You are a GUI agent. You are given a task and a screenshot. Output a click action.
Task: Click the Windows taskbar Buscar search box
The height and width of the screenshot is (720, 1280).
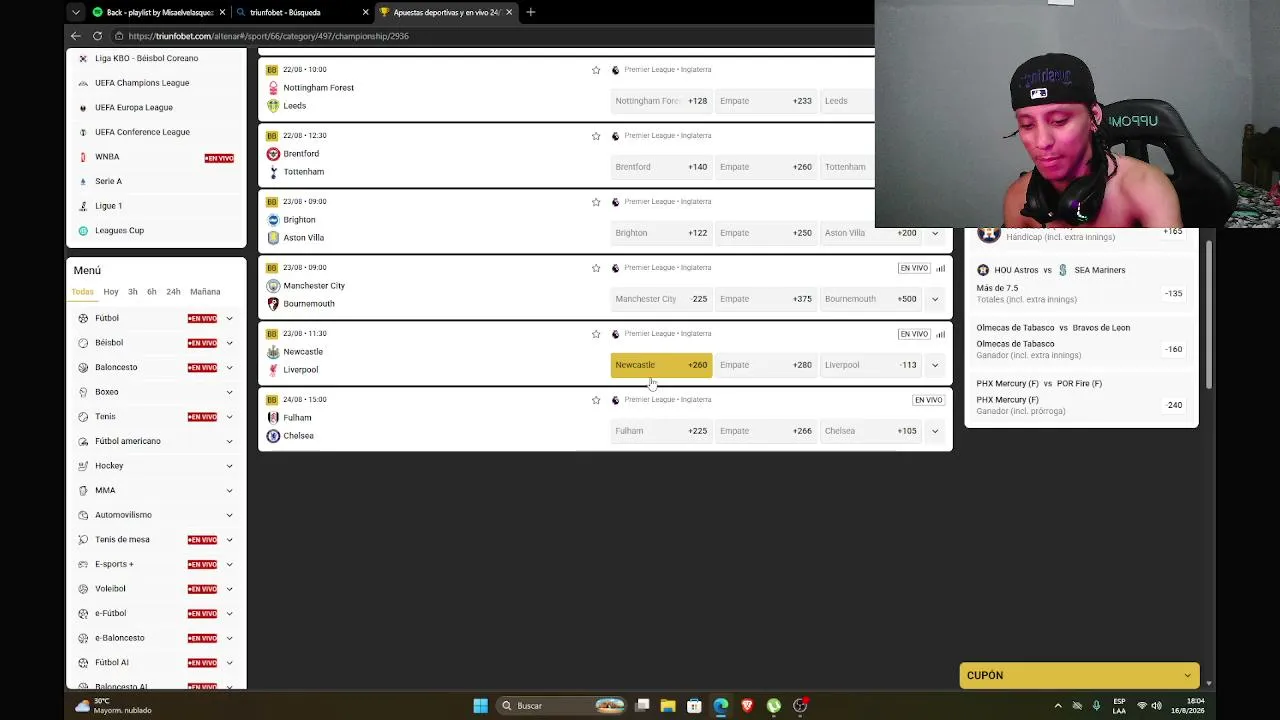pyautogui.click(x=563, y=706)
